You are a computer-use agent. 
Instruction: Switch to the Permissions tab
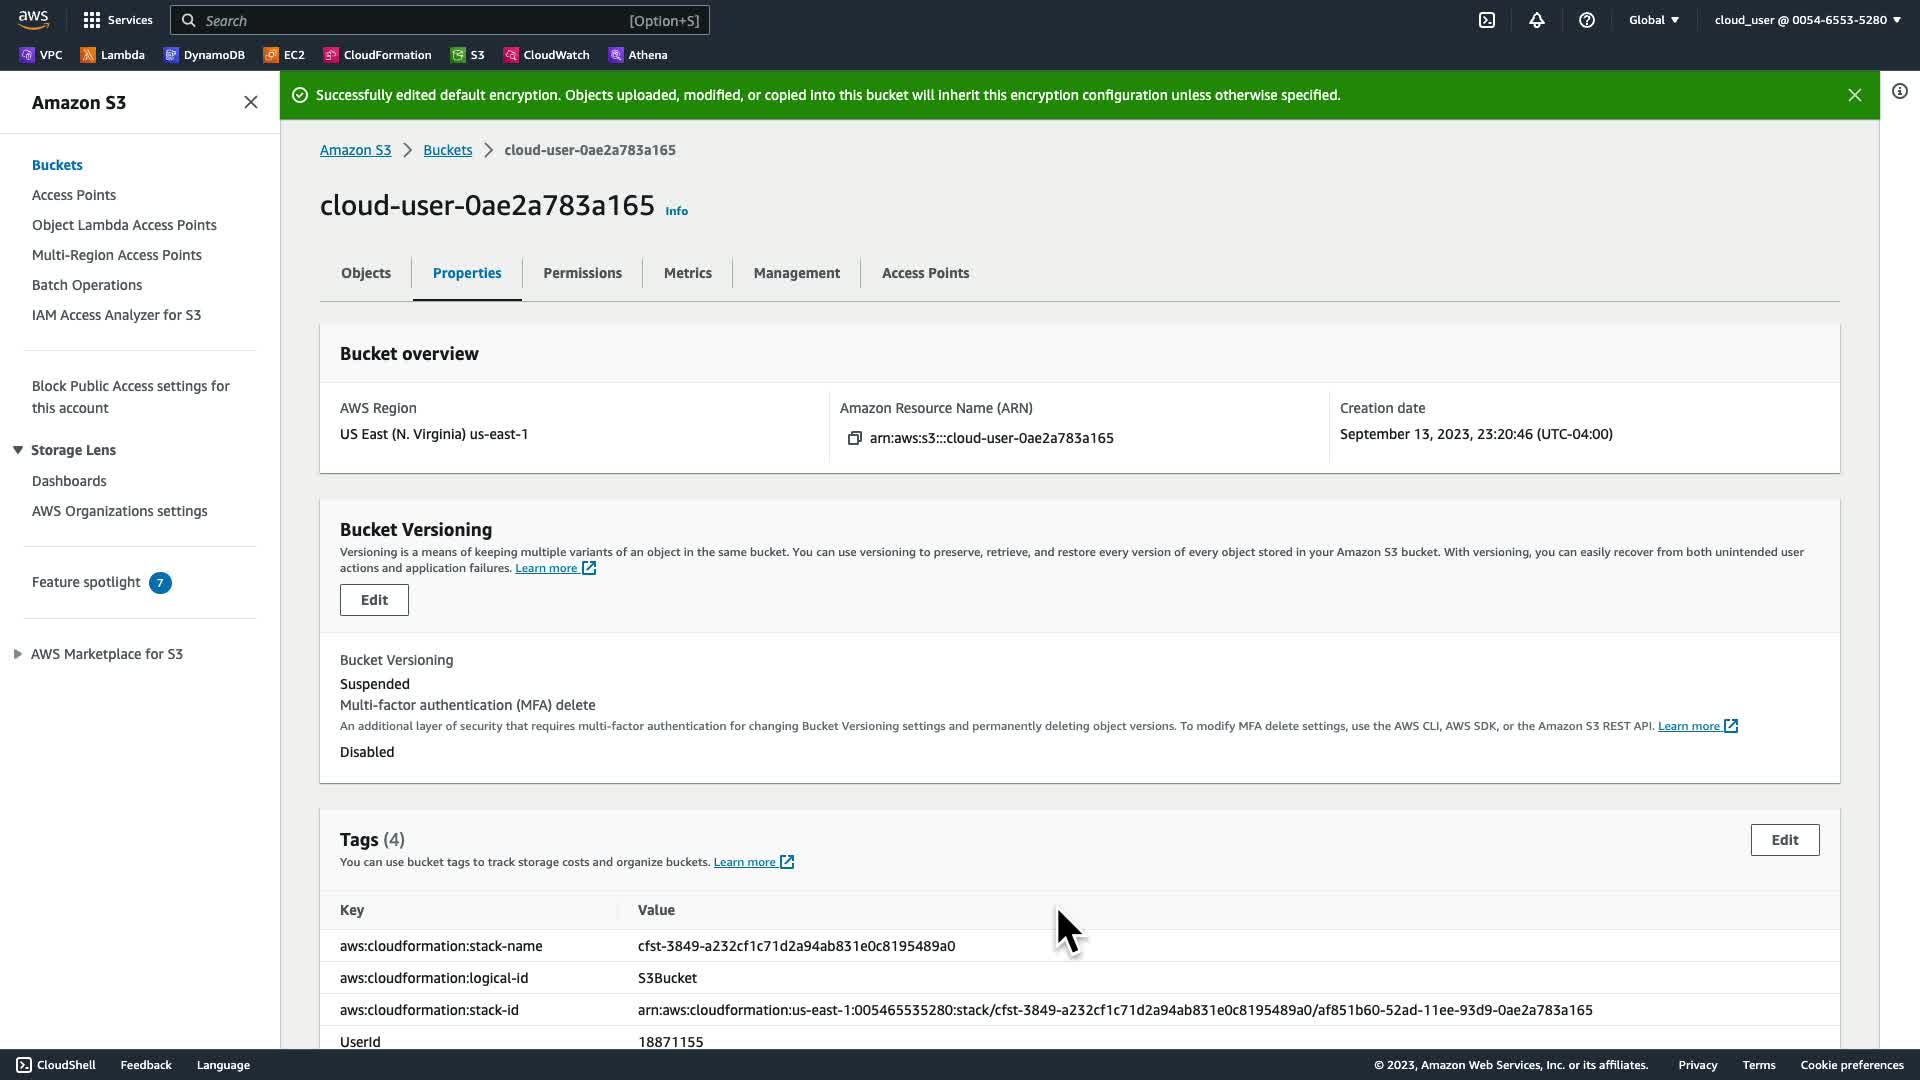pos(582,273)
